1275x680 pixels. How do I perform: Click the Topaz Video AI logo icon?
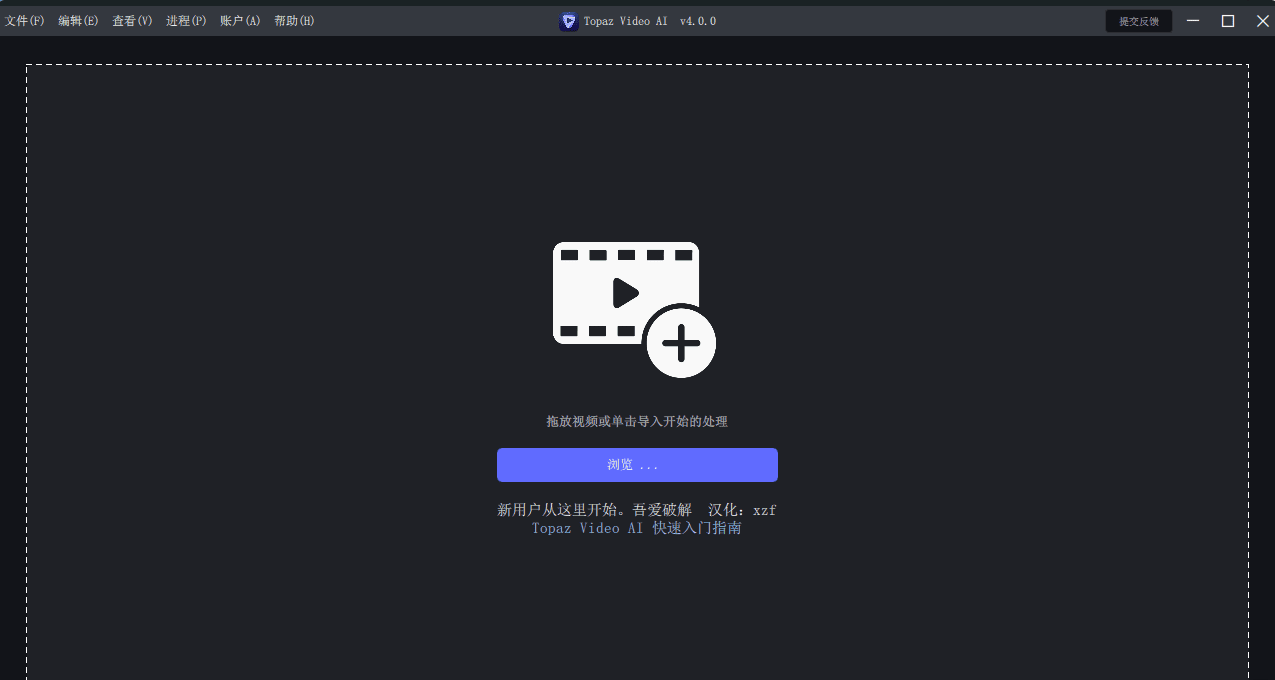pyautogui.click(x=568, y=21)
